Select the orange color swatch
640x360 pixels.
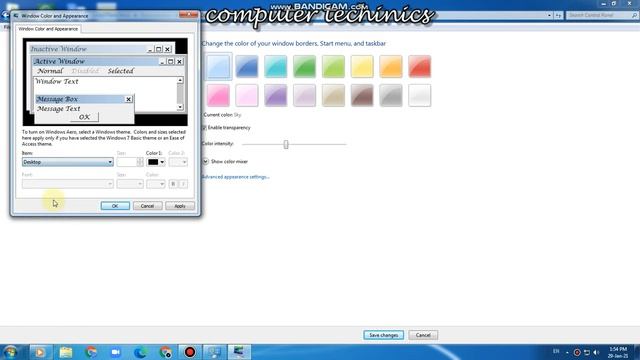391,66
